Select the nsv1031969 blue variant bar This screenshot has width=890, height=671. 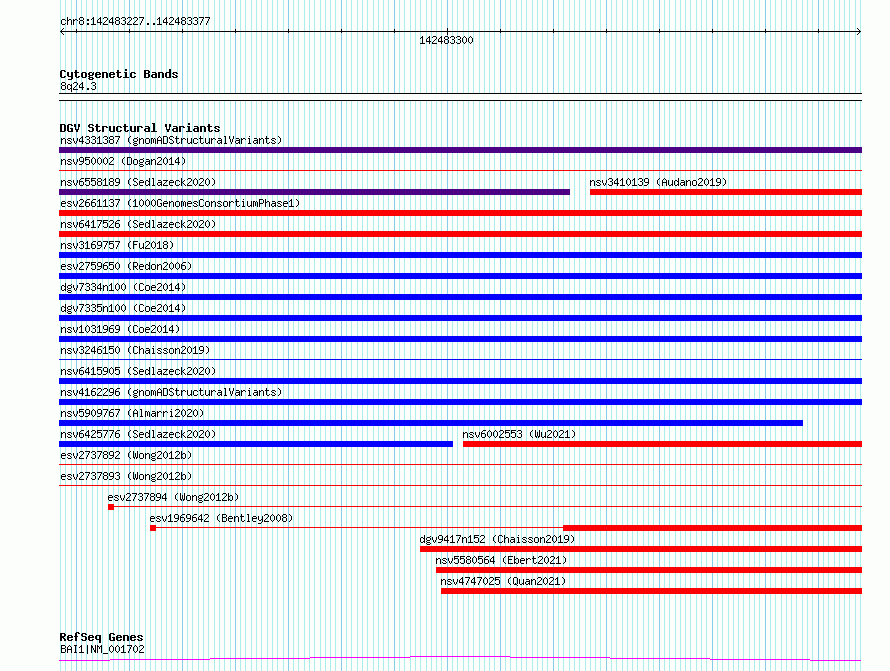coord(460,339)
